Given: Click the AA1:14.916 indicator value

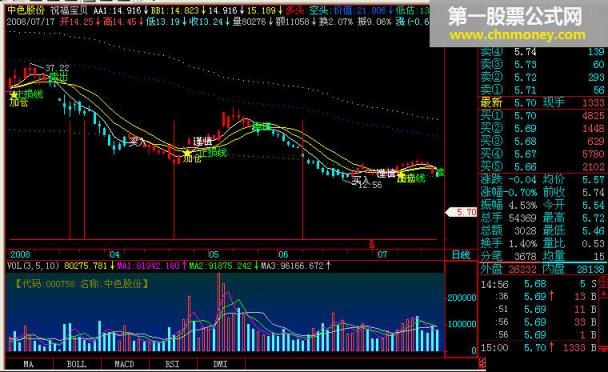Looking at the screenshot, I should [x=121, y=10].
